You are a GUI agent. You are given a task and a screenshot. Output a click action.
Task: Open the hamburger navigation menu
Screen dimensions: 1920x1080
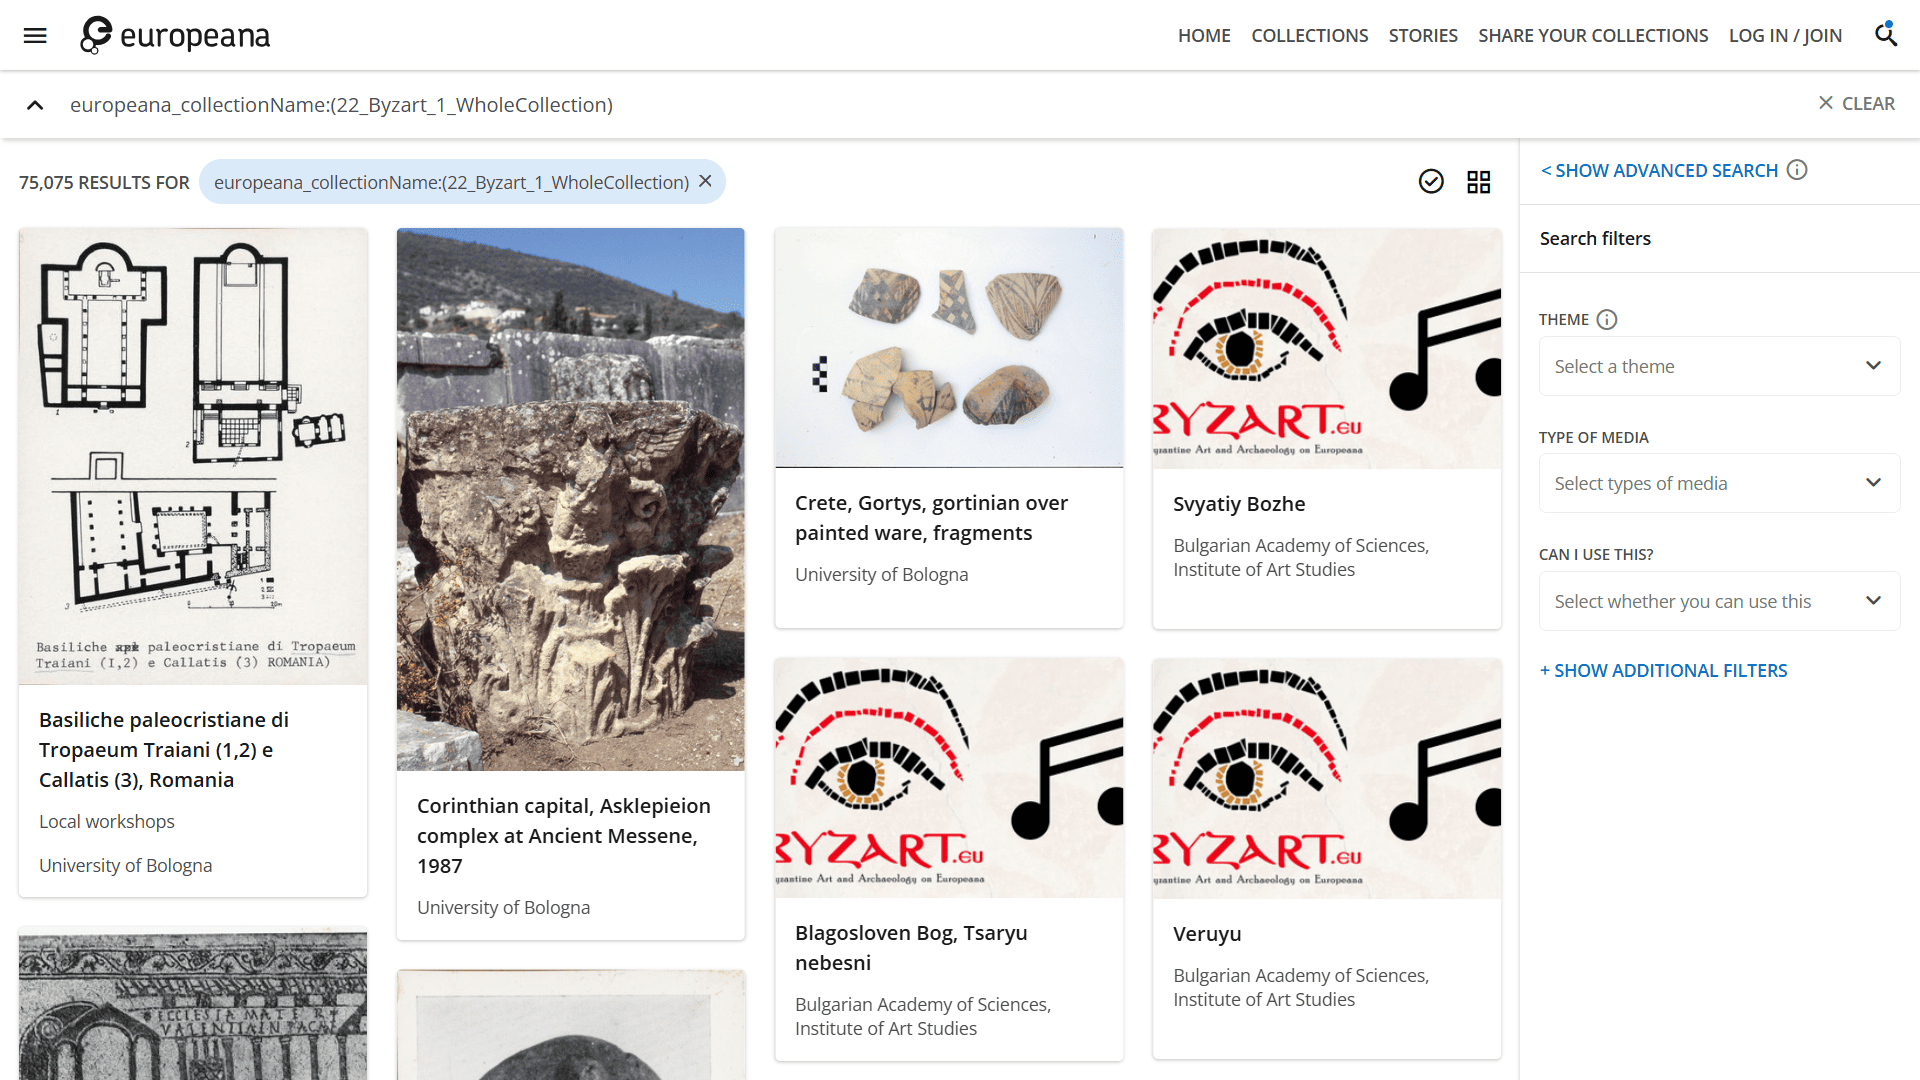pos(35,36)
